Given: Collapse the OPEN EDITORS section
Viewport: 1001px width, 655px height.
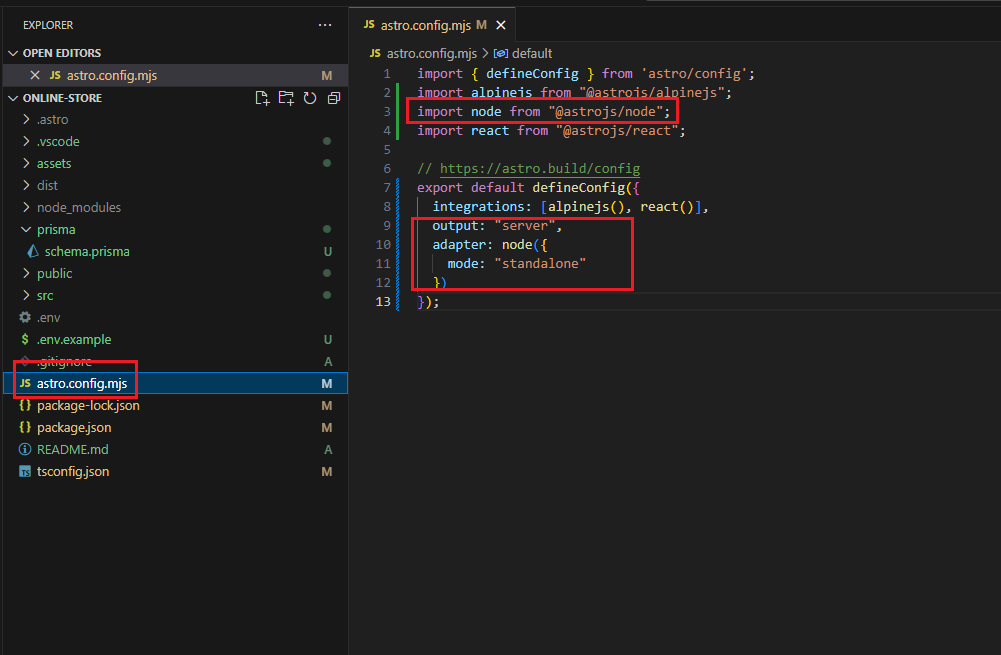Looking at the screenshot, I should pos(13,53).
